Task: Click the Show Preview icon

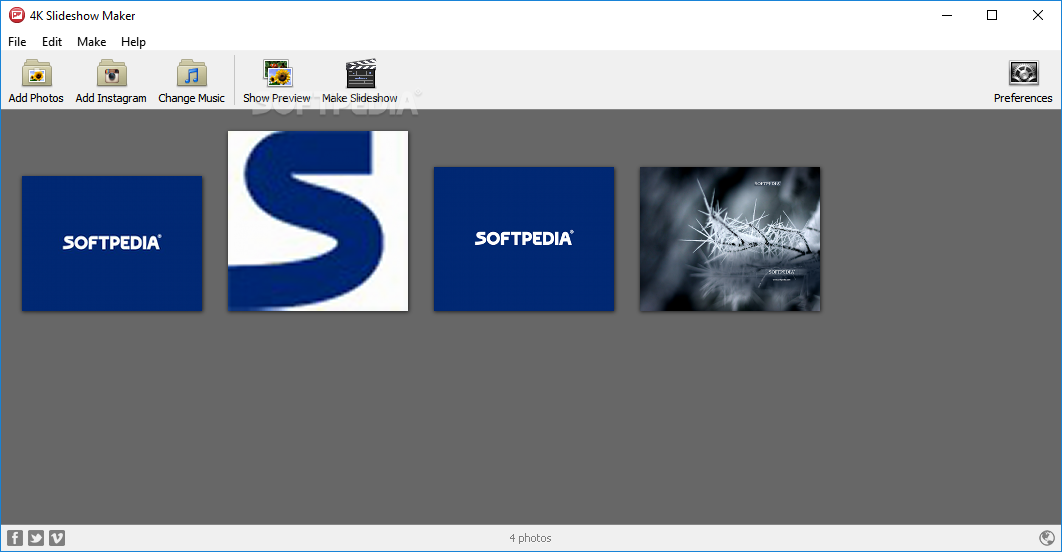Action: point(277,73)
